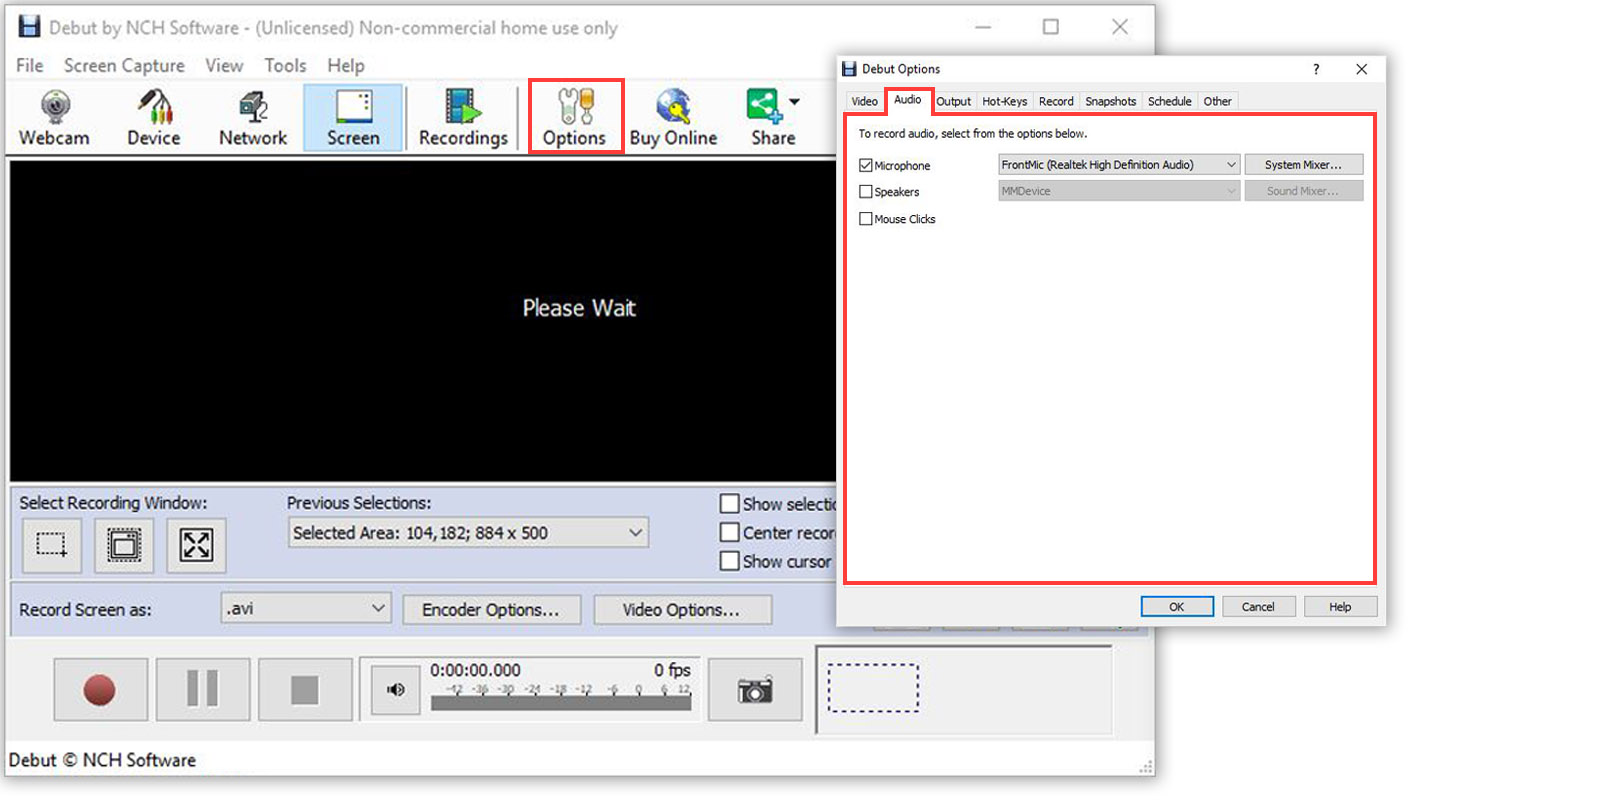Switch to the Other tab
The width and height of the screenshot is (1600, 800).
point(1218,101)
